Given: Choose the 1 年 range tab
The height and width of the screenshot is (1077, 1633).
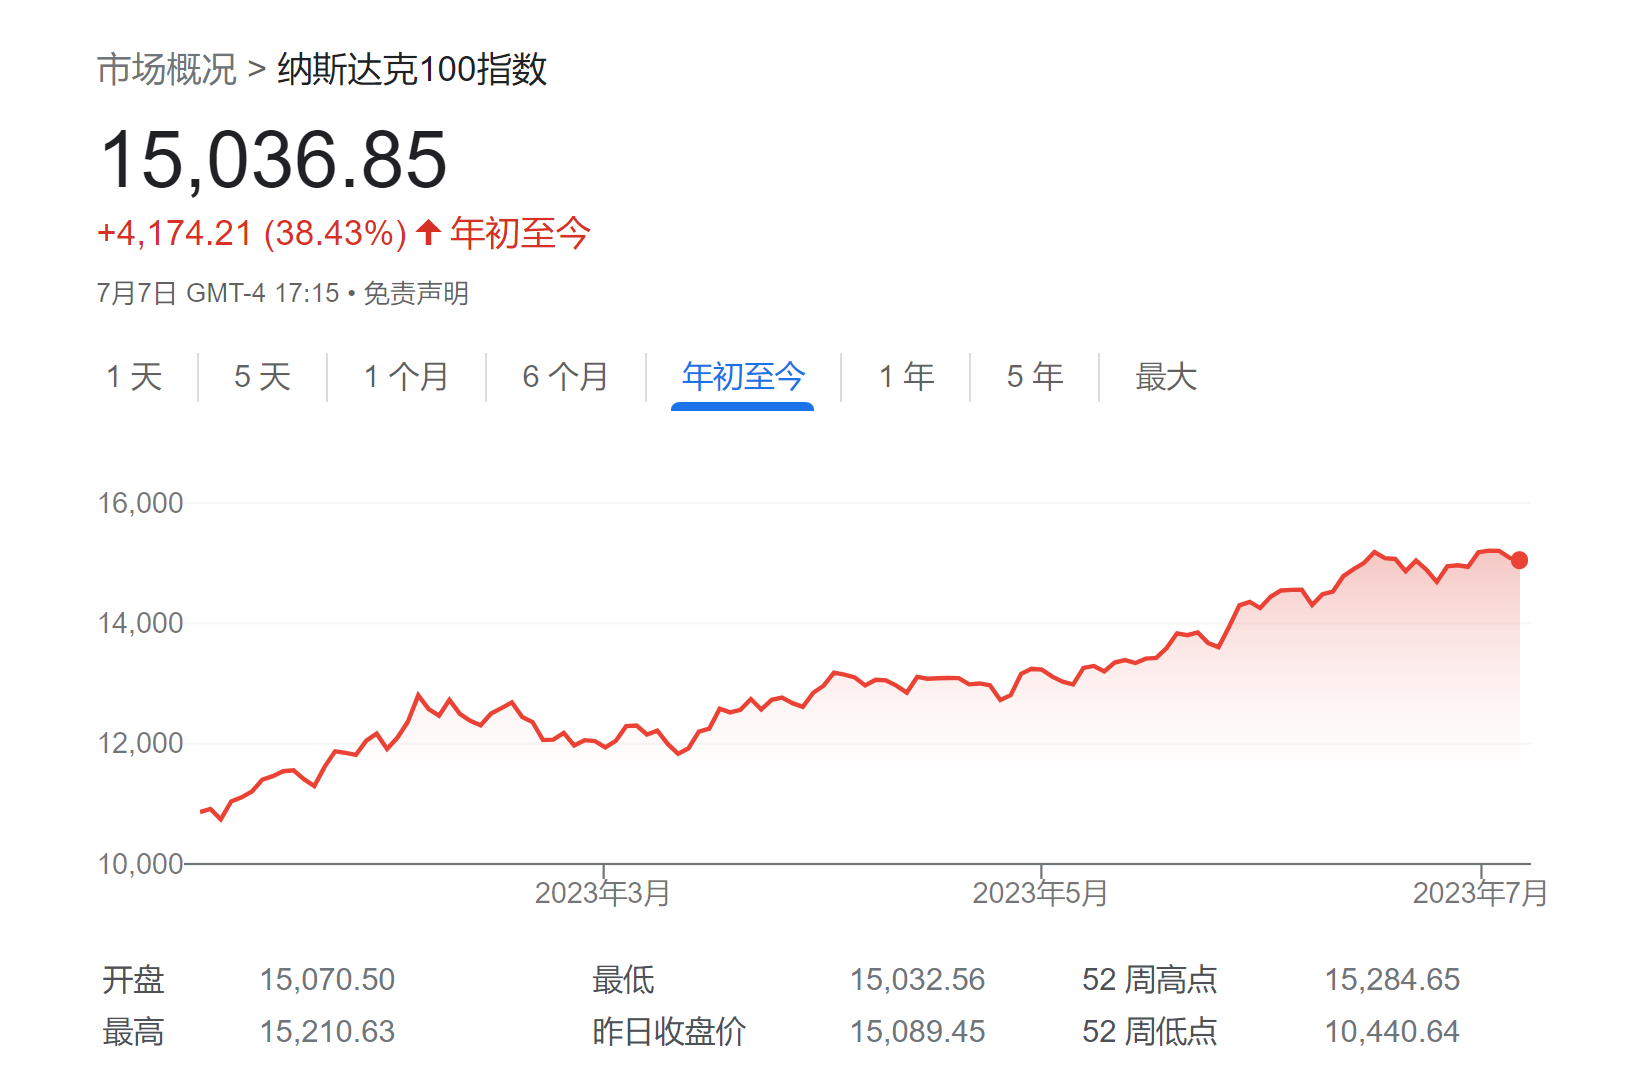Looking at the screenshot, I should coord(906,377).
